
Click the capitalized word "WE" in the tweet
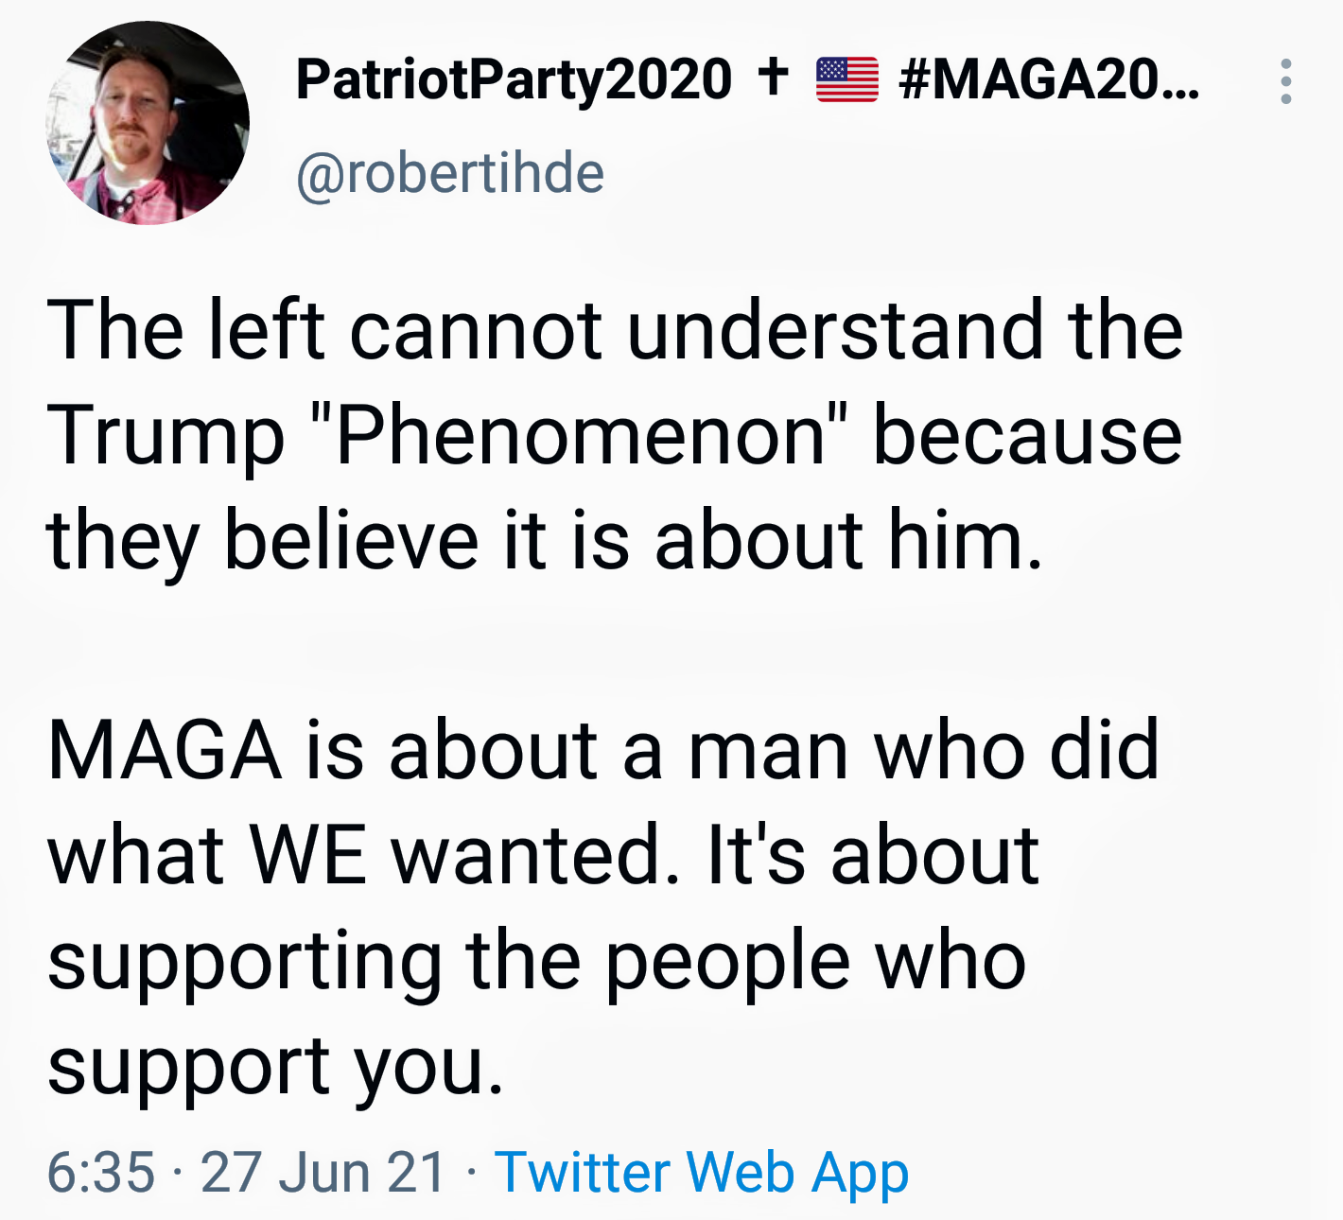(308, 856)
